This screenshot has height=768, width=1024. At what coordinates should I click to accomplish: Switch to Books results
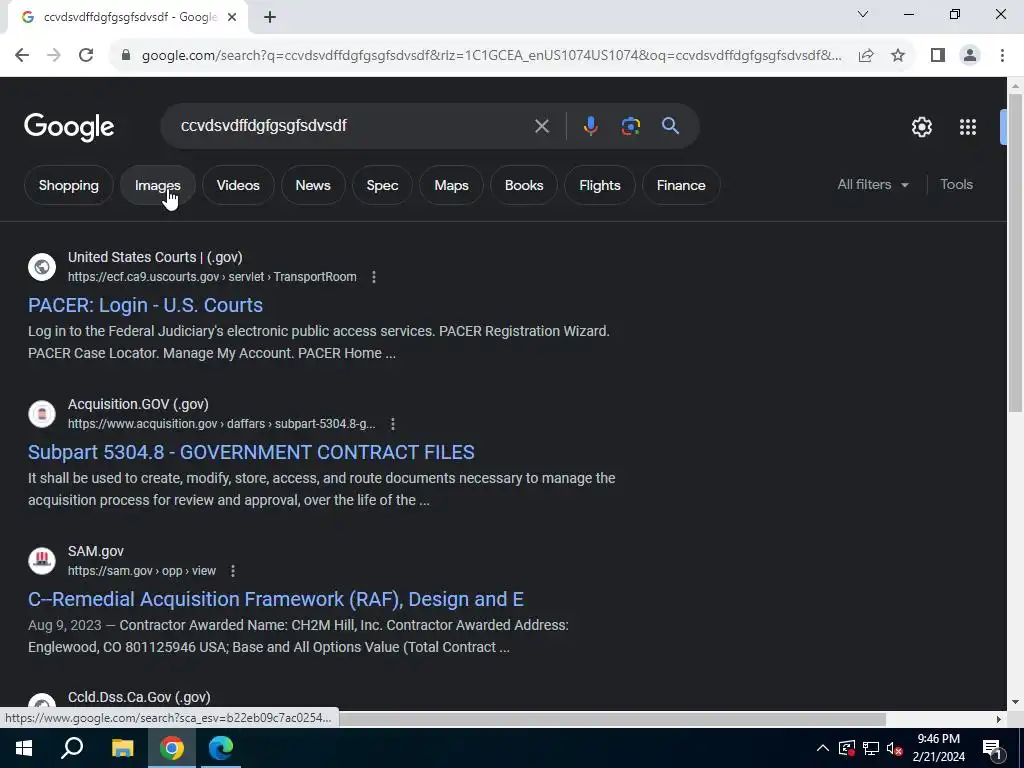[x=524, y=185]
